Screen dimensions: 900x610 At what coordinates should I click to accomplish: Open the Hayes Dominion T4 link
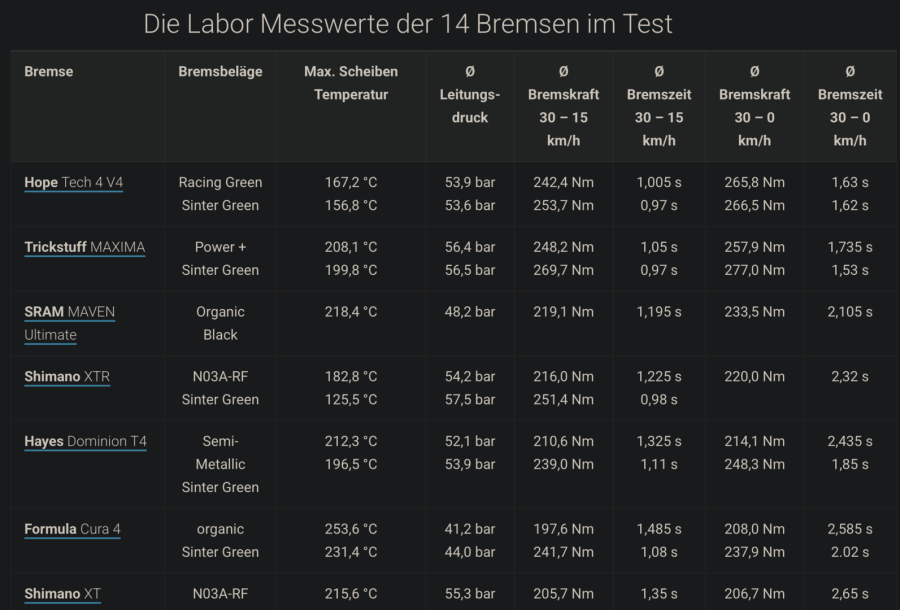85,441
